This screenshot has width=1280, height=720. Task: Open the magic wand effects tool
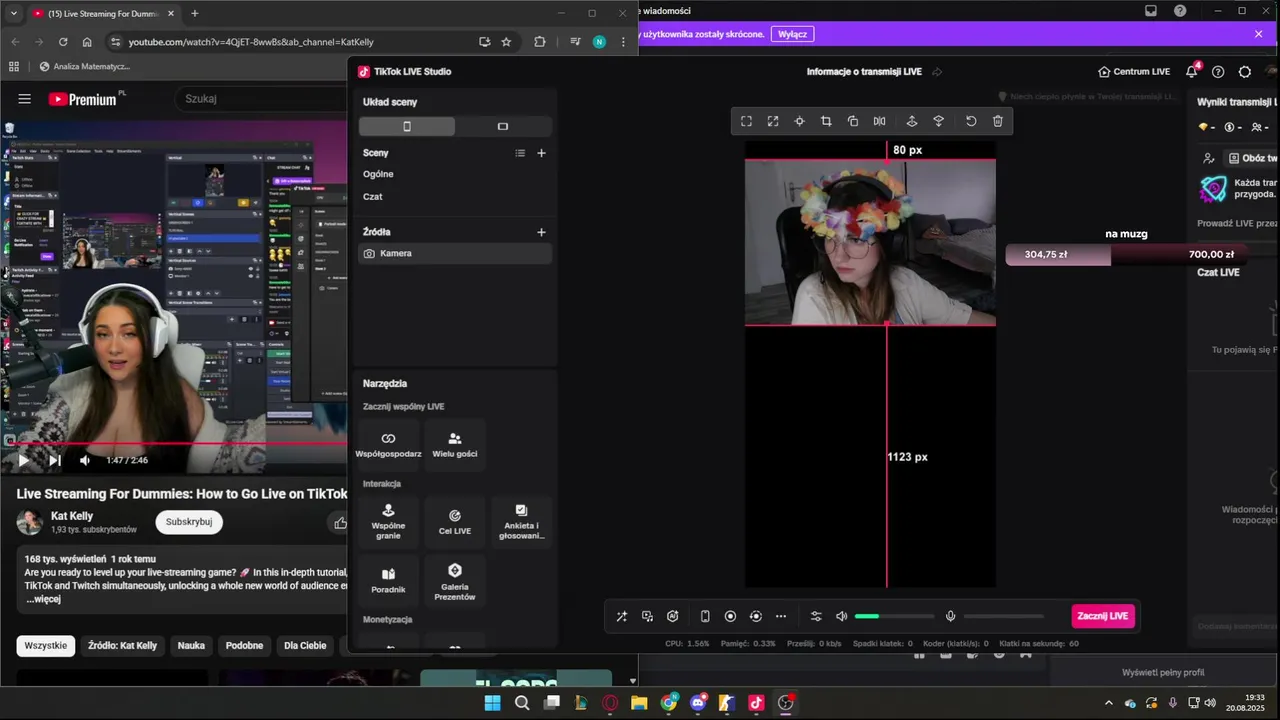(621, 616)
